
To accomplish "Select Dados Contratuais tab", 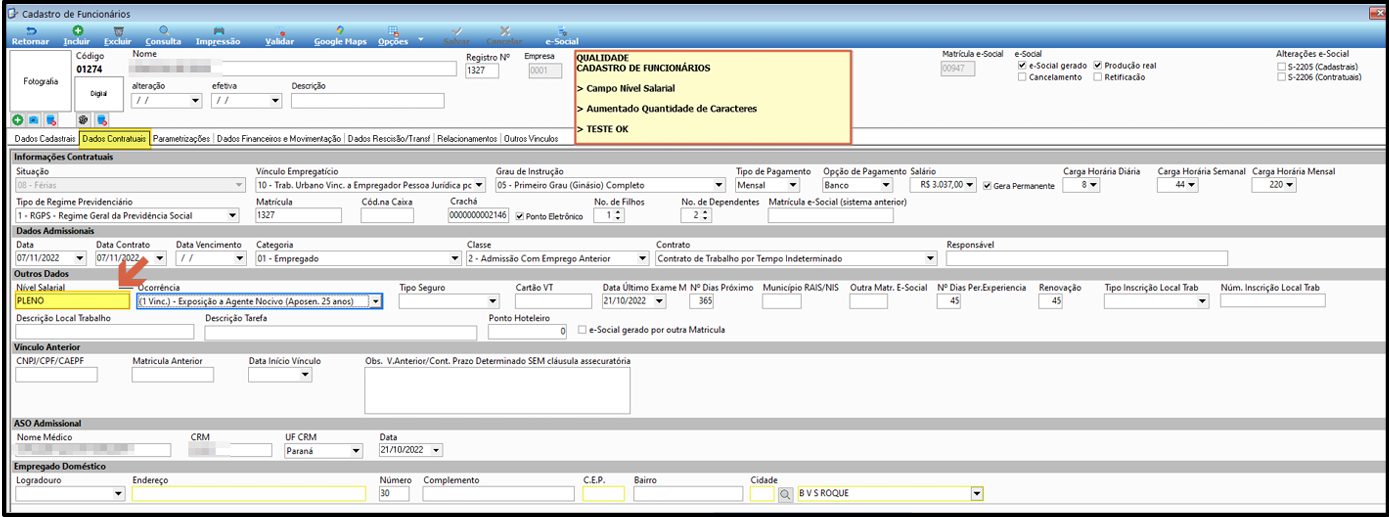I will point(115,138).
